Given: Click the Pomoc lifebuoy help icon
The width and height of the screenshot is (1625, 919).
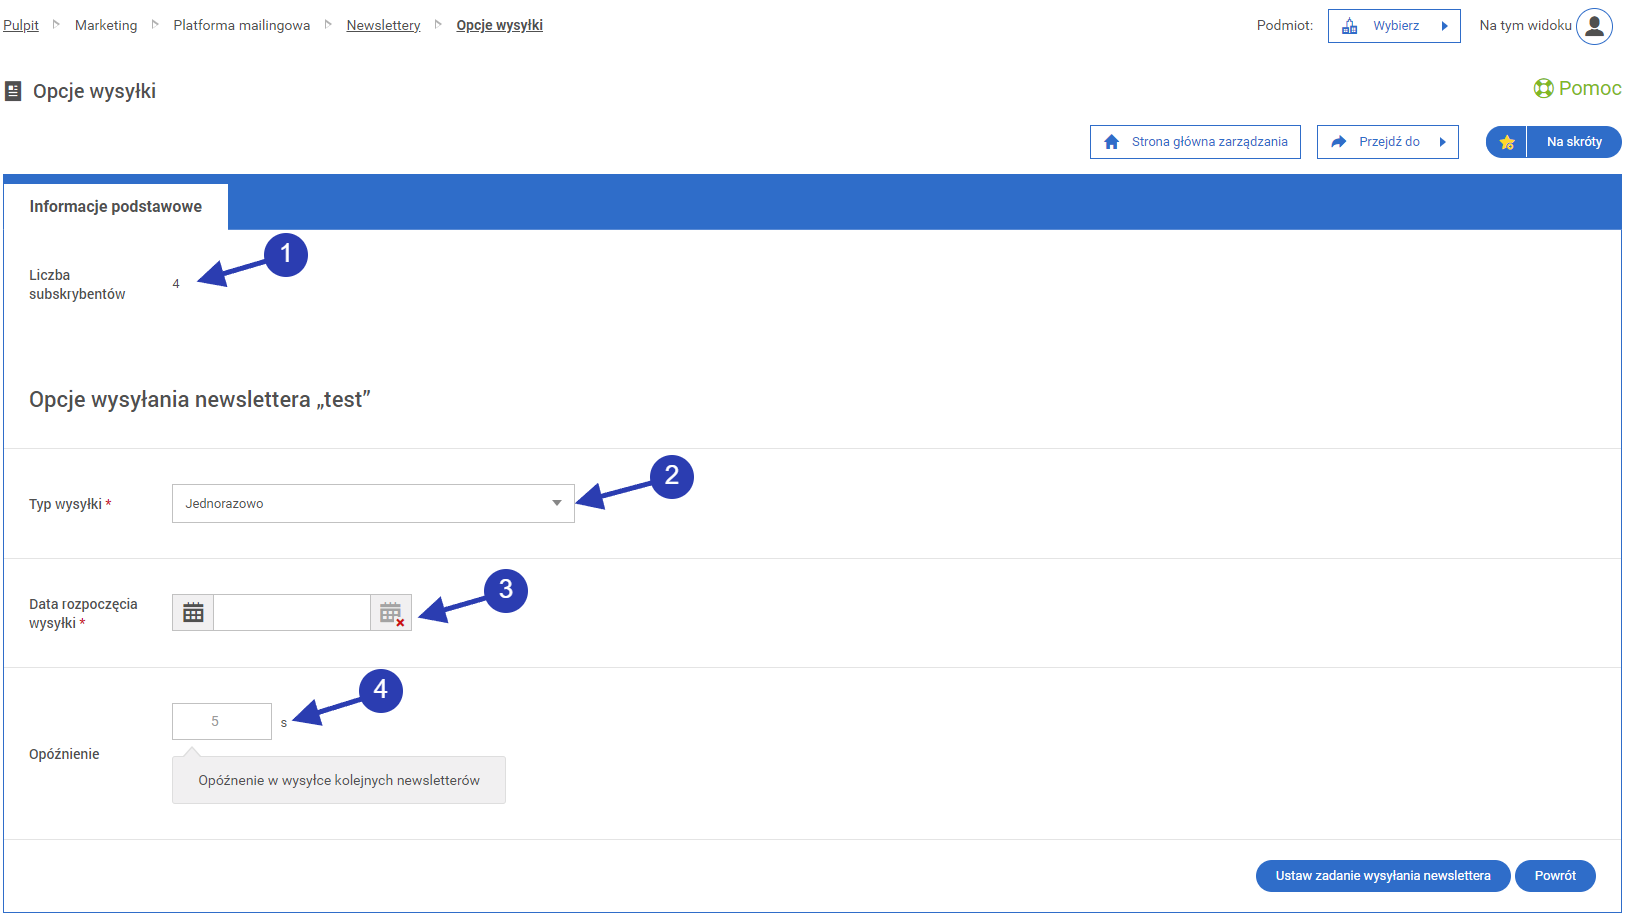Looking at the screenshot, I should tap(1543, 89).
